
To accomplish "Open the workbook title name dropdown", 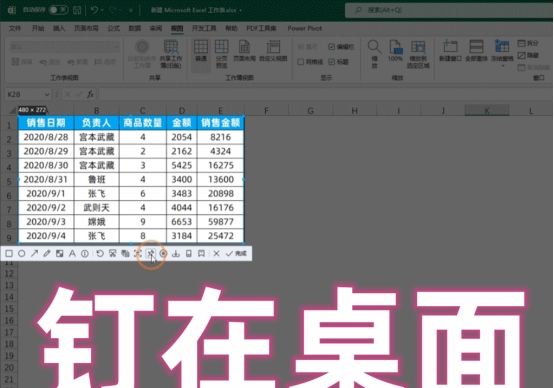I will pos(240,10).
